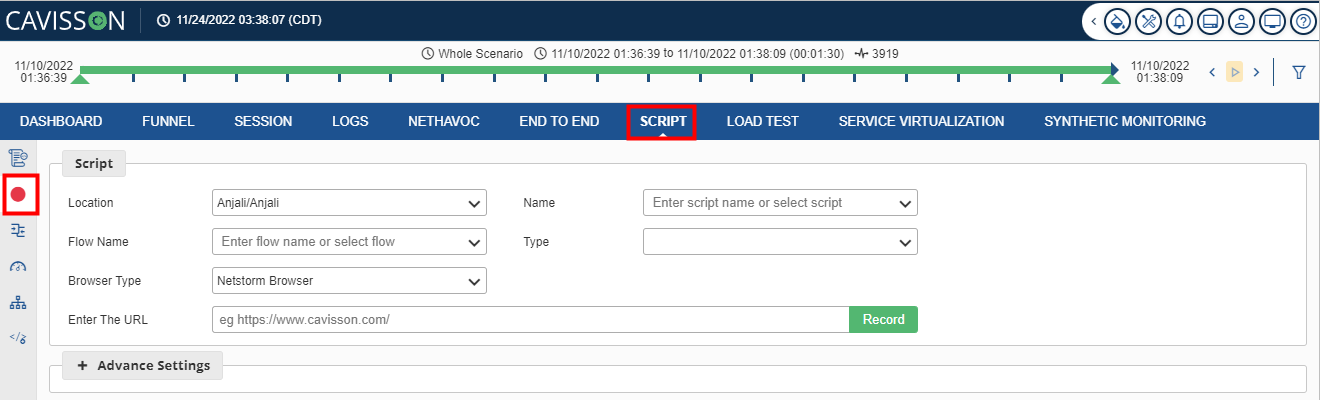The width and height of the screenshot is (1320, 400).
Task: Click the tablet device icon in header
Action: click(x=1211, y=20)
